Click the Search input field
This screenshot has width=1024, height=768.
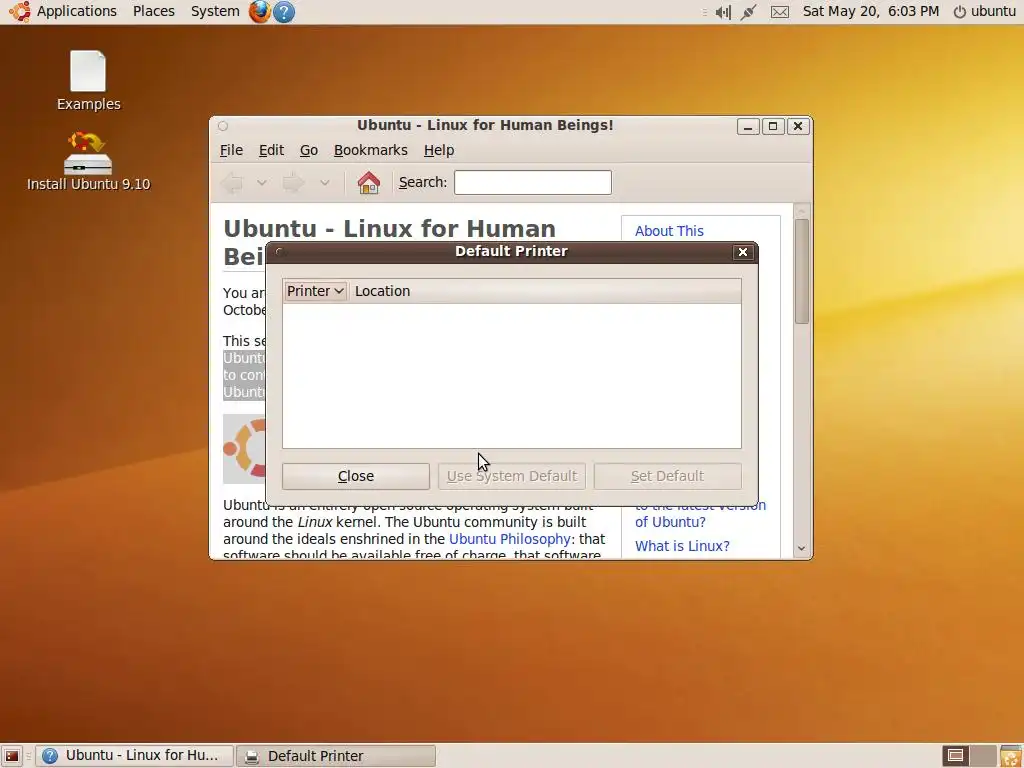(x=533, y=183)
